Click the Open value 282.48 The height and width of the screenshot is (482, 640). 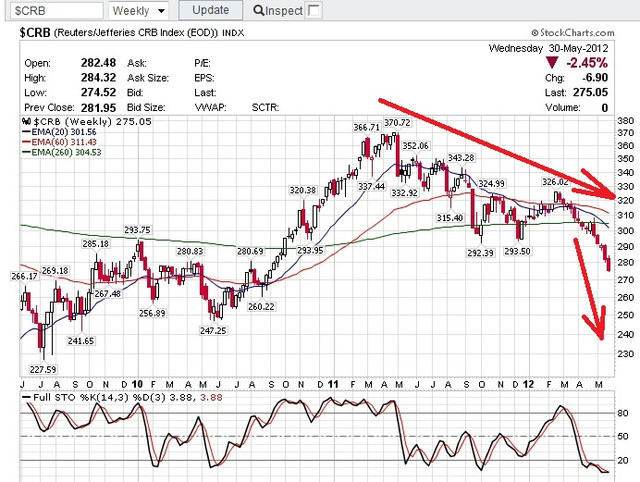98,63
